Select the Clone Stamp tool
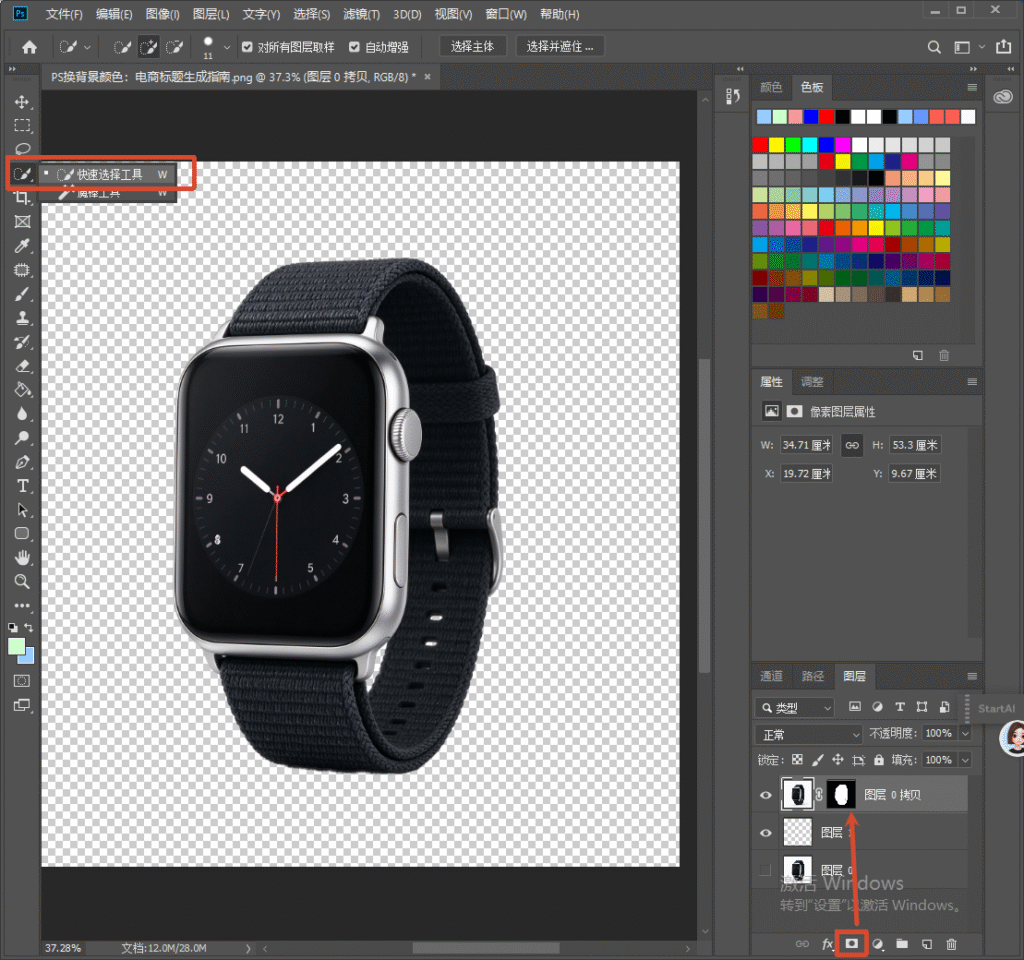This screenshot has height=960, width=1024. click(22, 318)
